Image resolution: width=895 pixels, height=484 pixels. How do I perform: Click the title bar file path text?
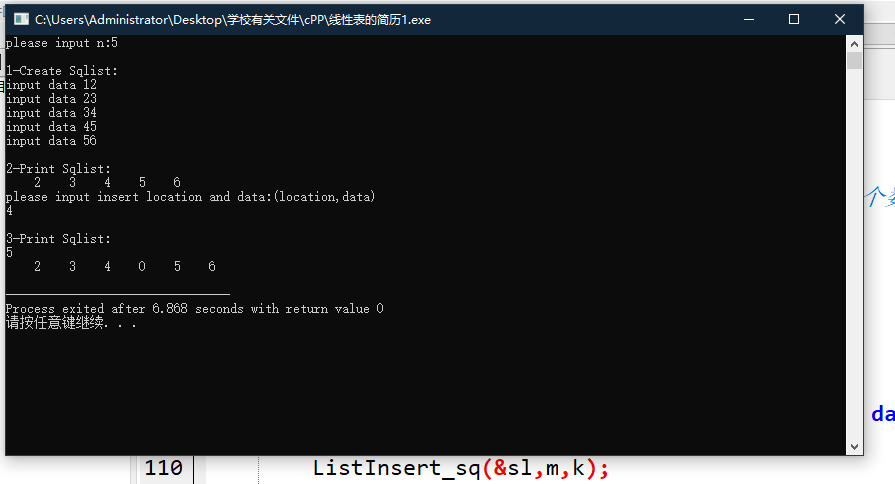pyautogui.click(x=233, y=20)
